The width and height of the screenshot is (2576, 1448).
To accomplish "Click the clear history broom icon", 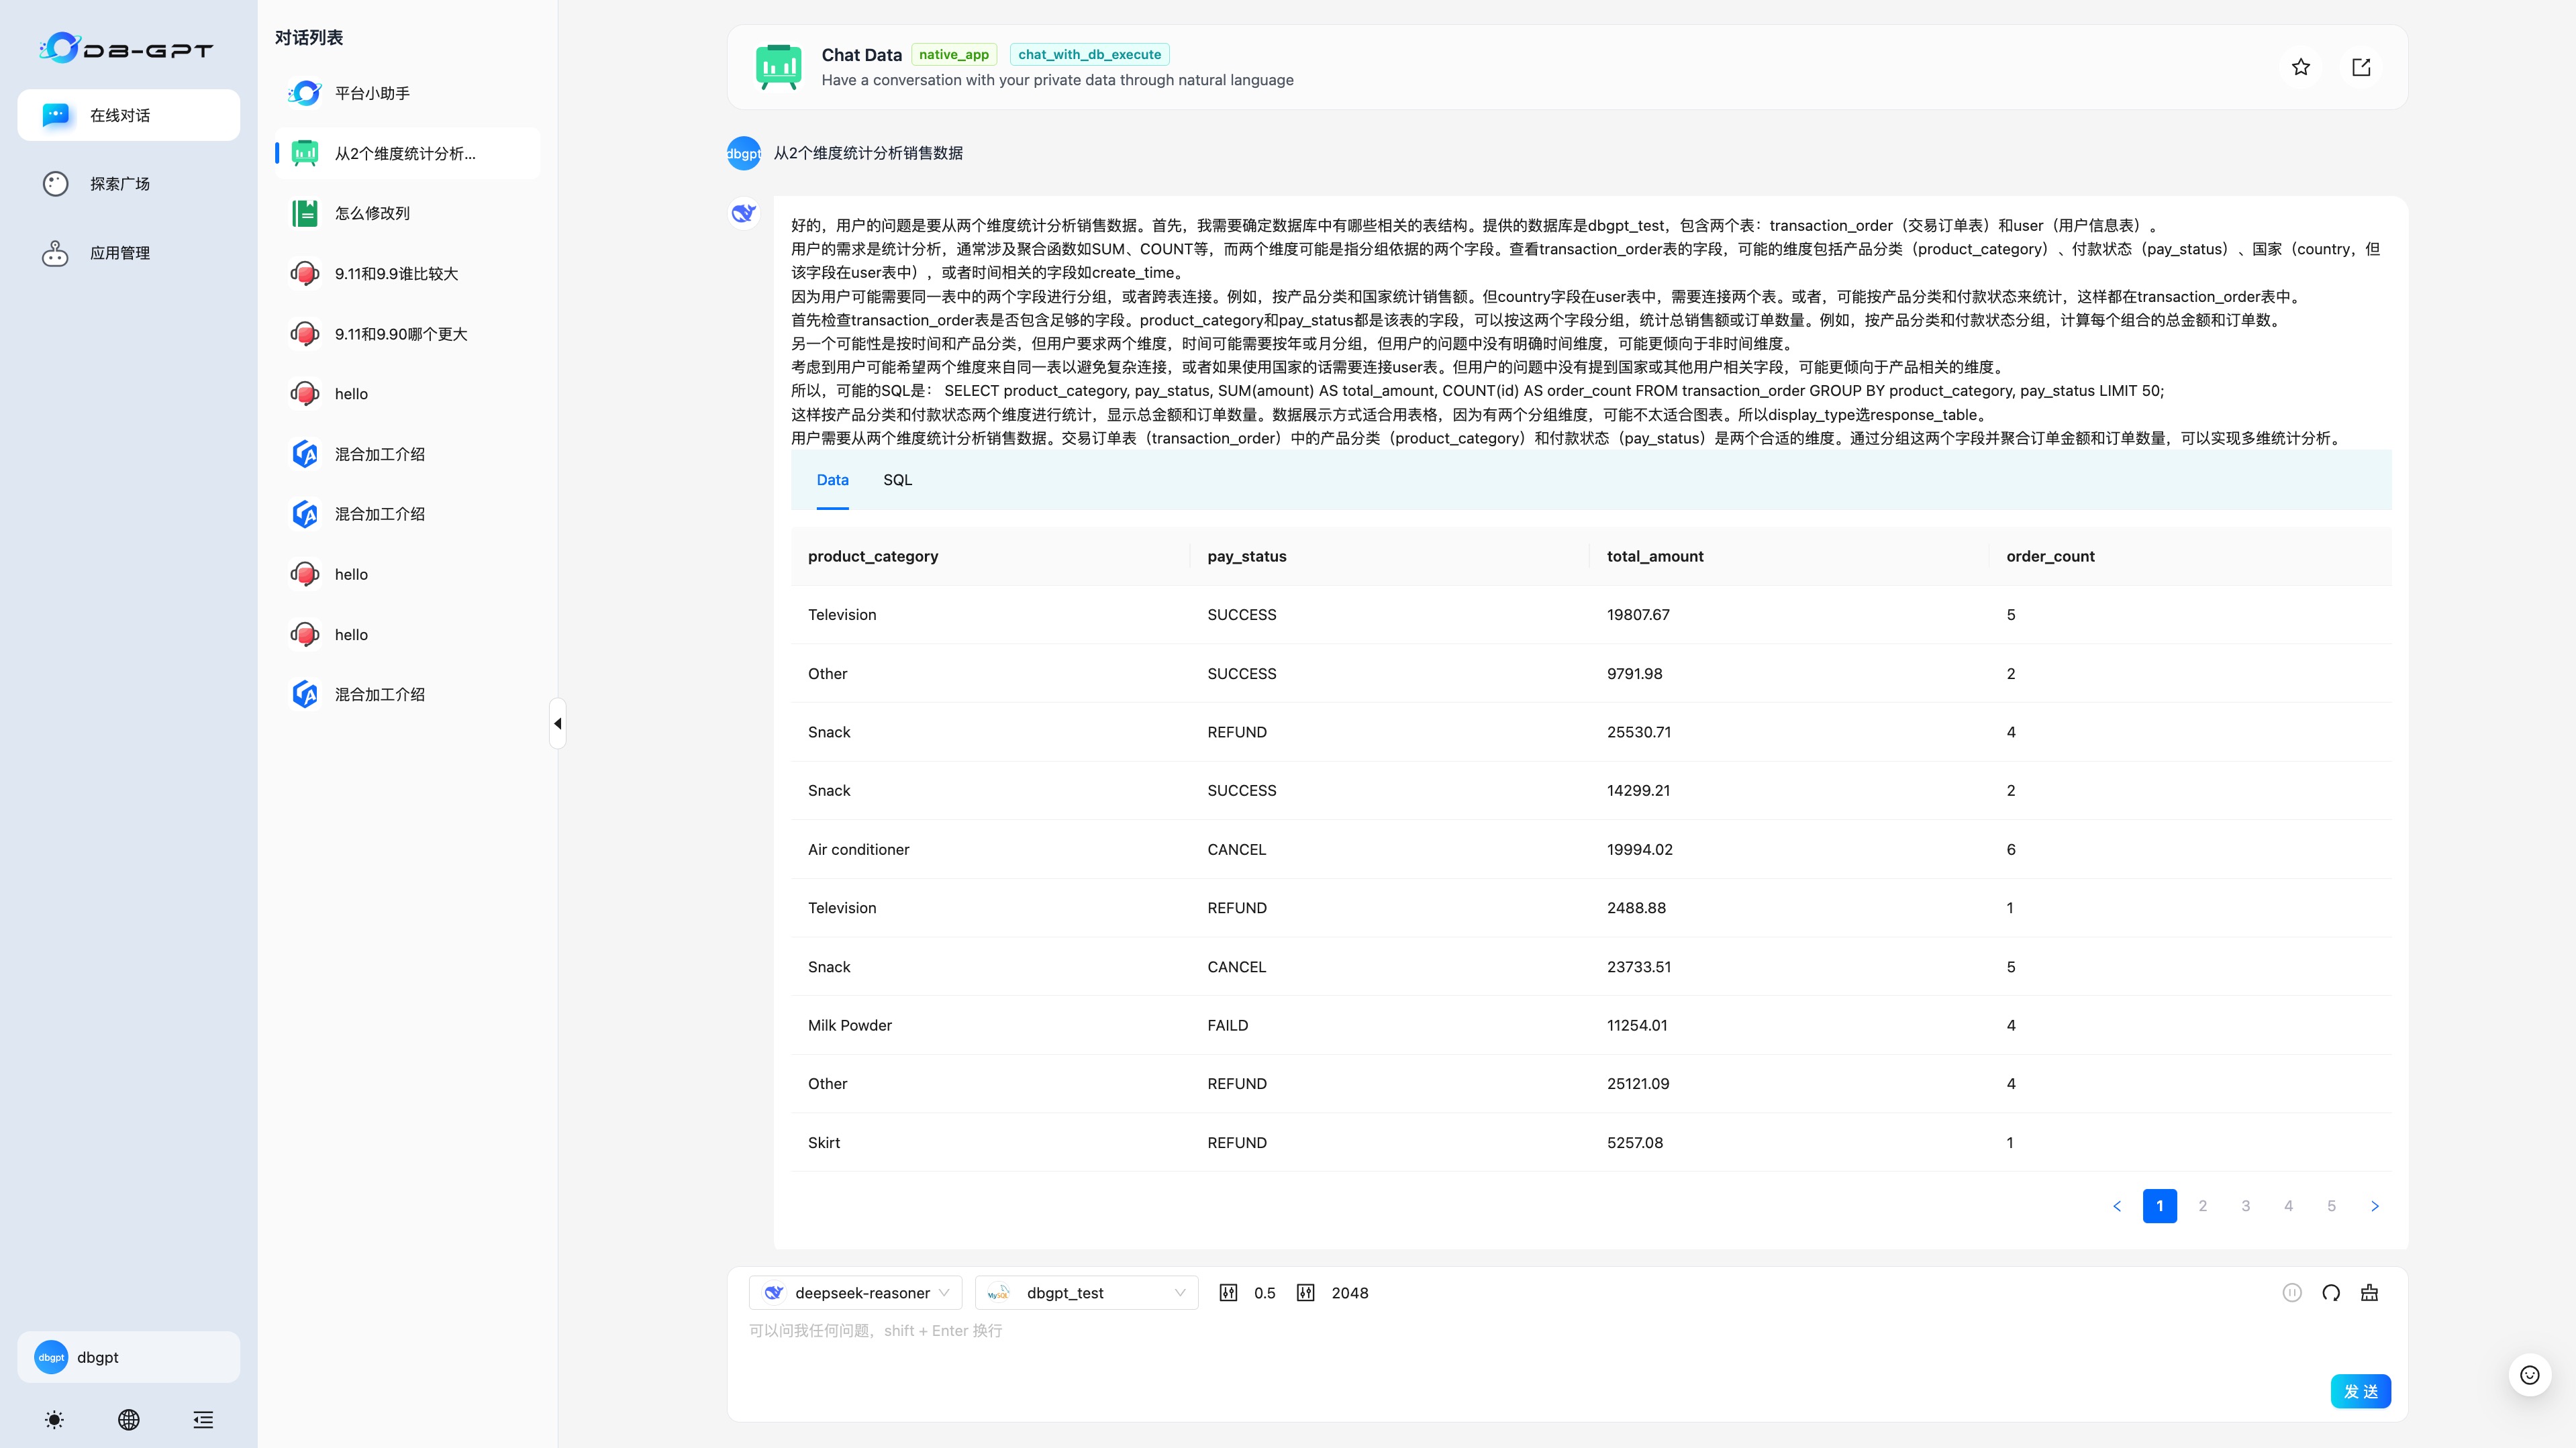I will [x=2369, y=1292].
